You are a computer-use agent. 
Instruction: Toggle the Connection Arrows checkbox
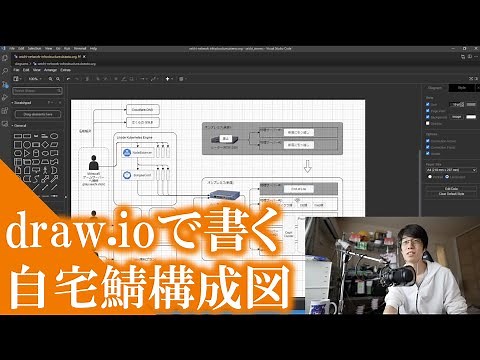[428, 141]
